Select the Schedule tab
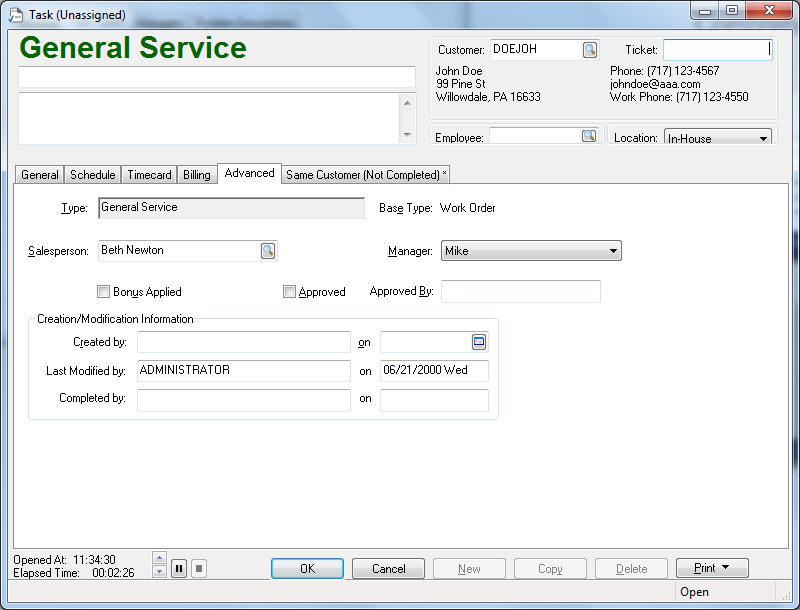Image resolution: width=800 pixels, height=610 pixels. pyautogui.click(x=93, y=175)
